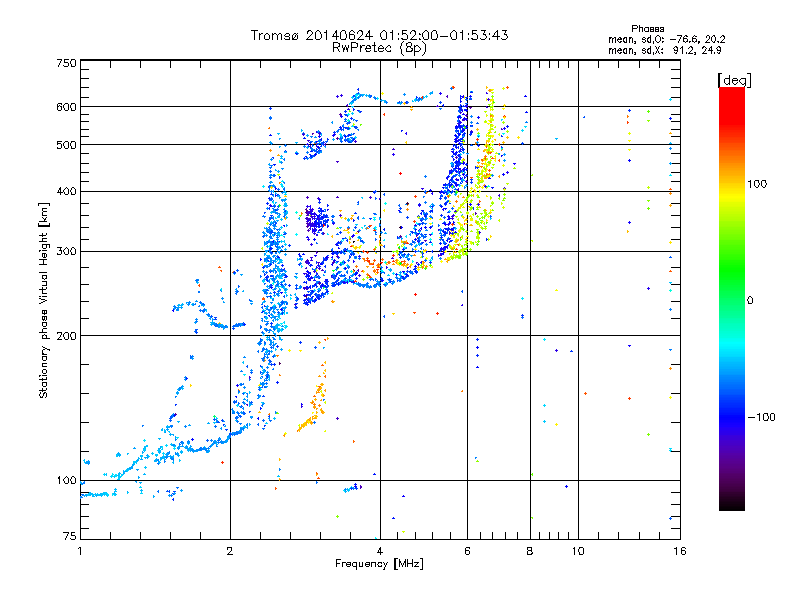Click the x-axis tick label "2"
Viewport: 800px width, 600px height.
(x=230, y=552)
